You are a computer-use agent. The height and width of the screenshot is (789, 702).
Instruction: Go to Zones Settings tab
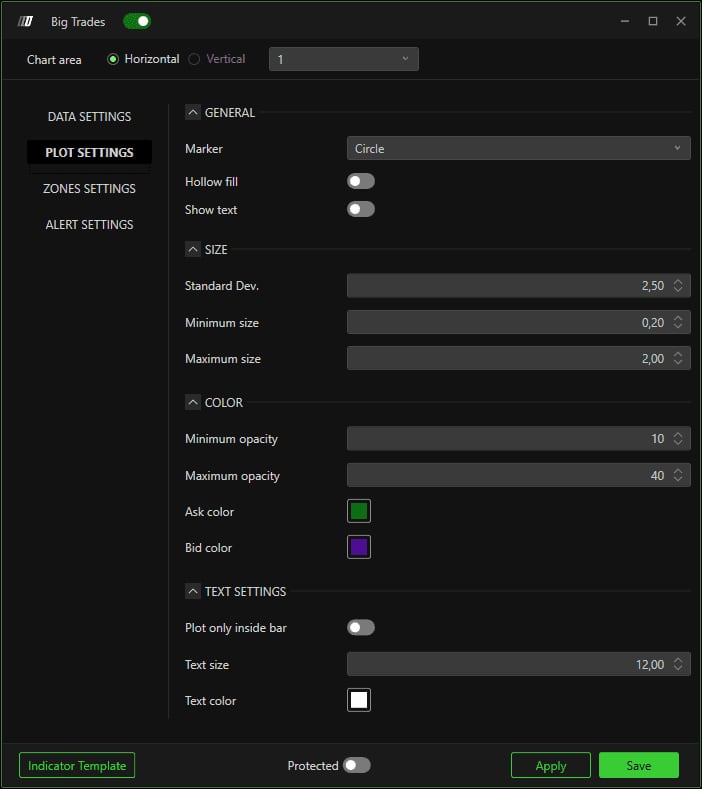point(90,189)
